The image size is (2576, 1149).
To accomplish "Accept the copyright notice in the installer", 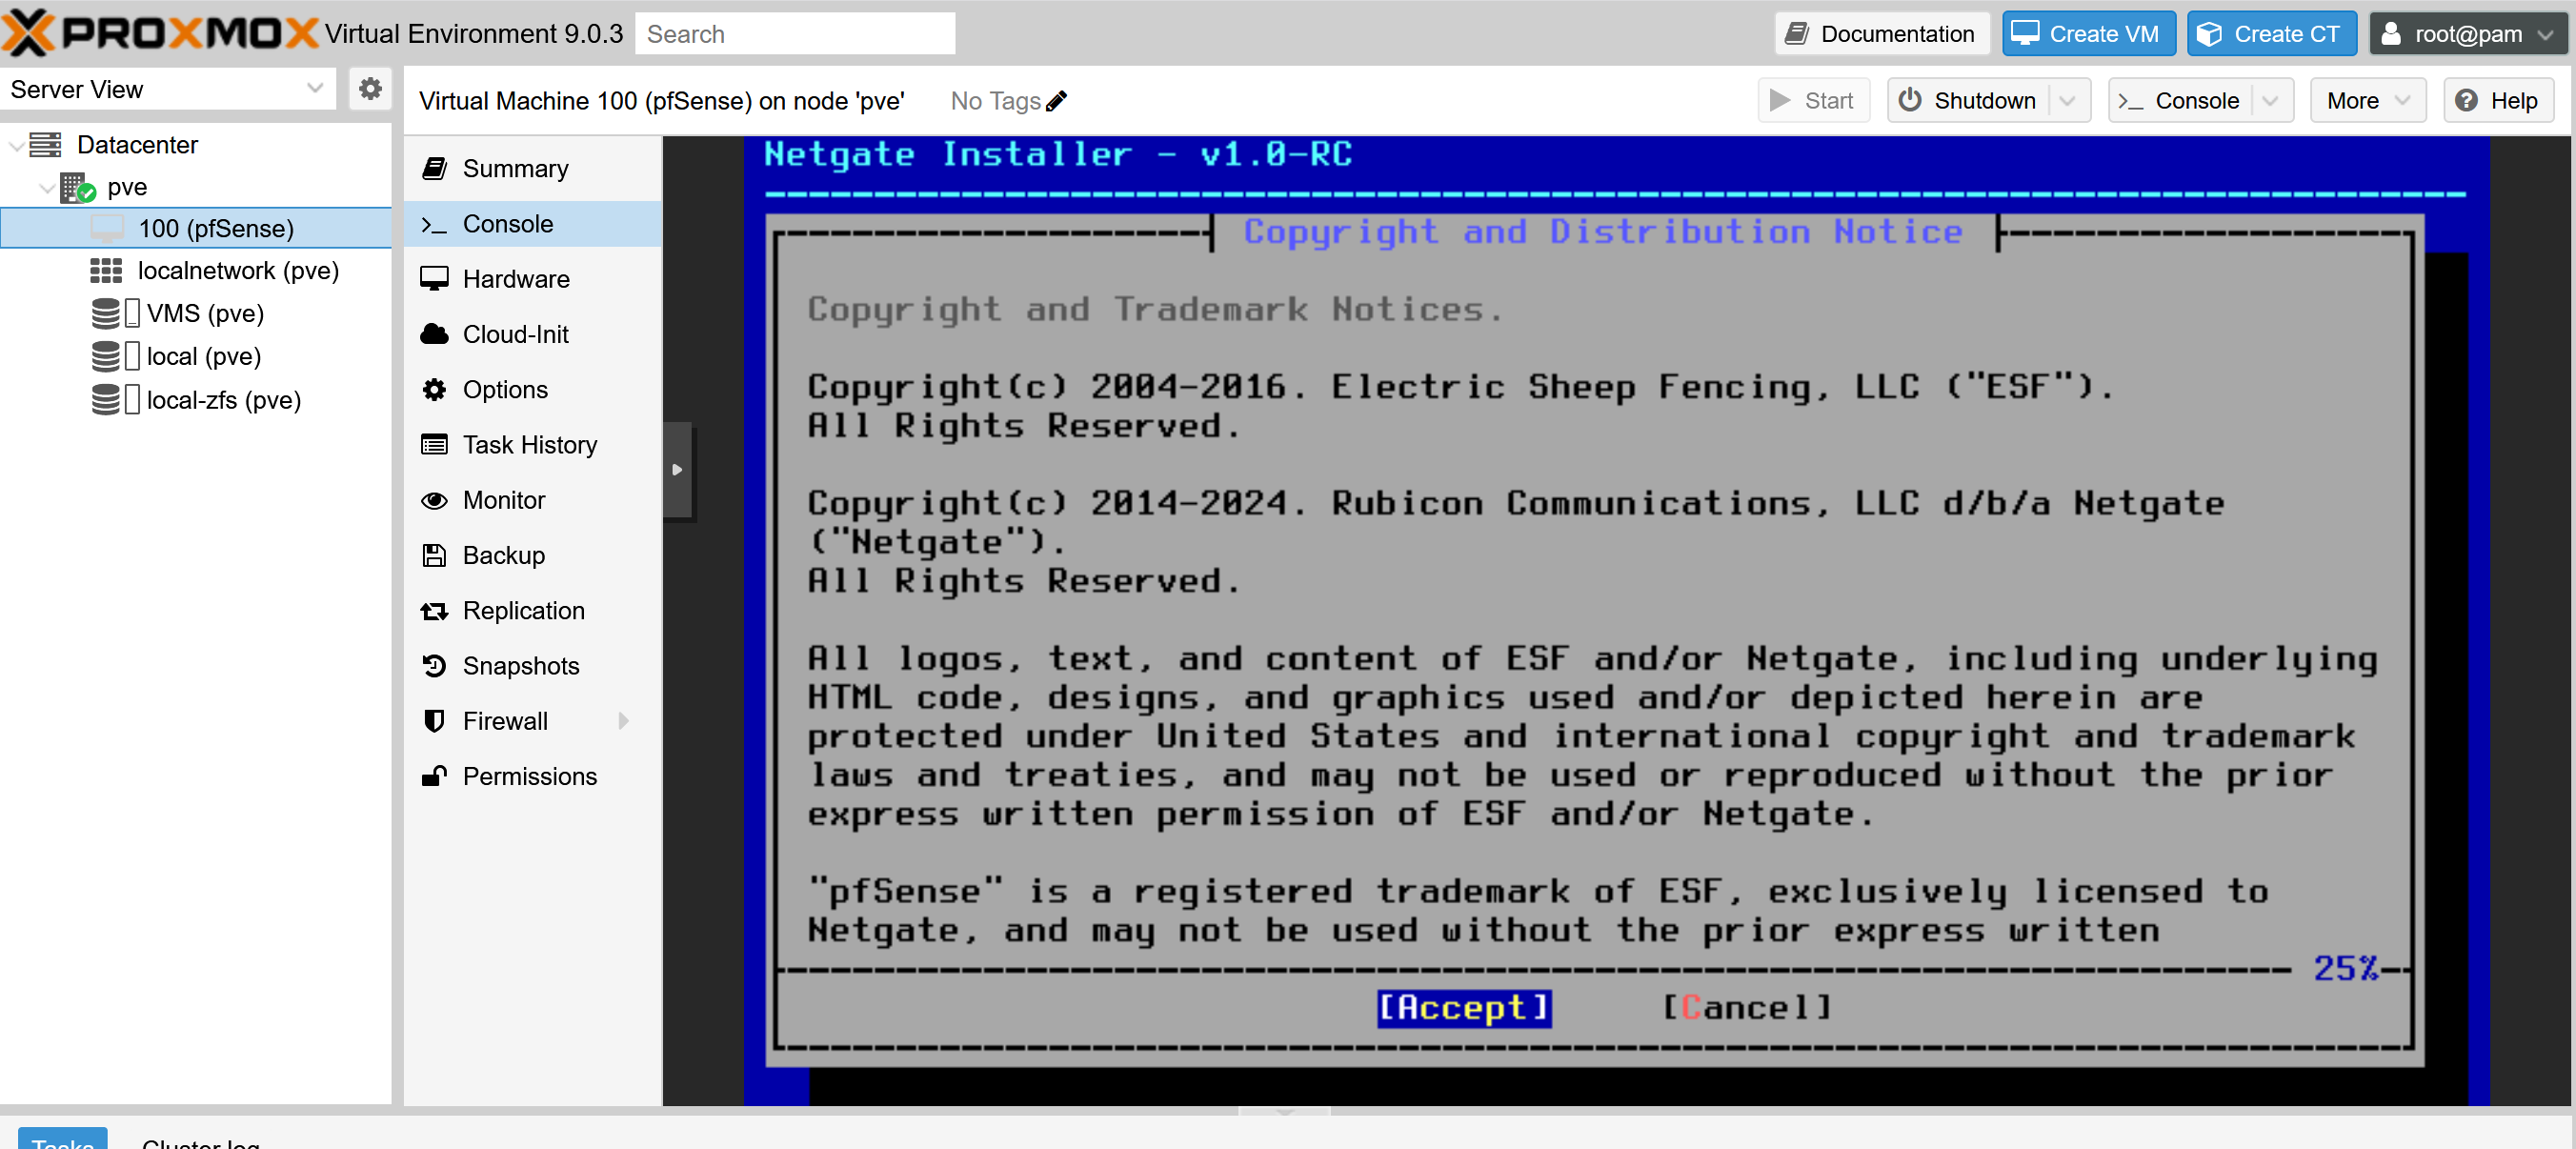I will (1464, 1007).
